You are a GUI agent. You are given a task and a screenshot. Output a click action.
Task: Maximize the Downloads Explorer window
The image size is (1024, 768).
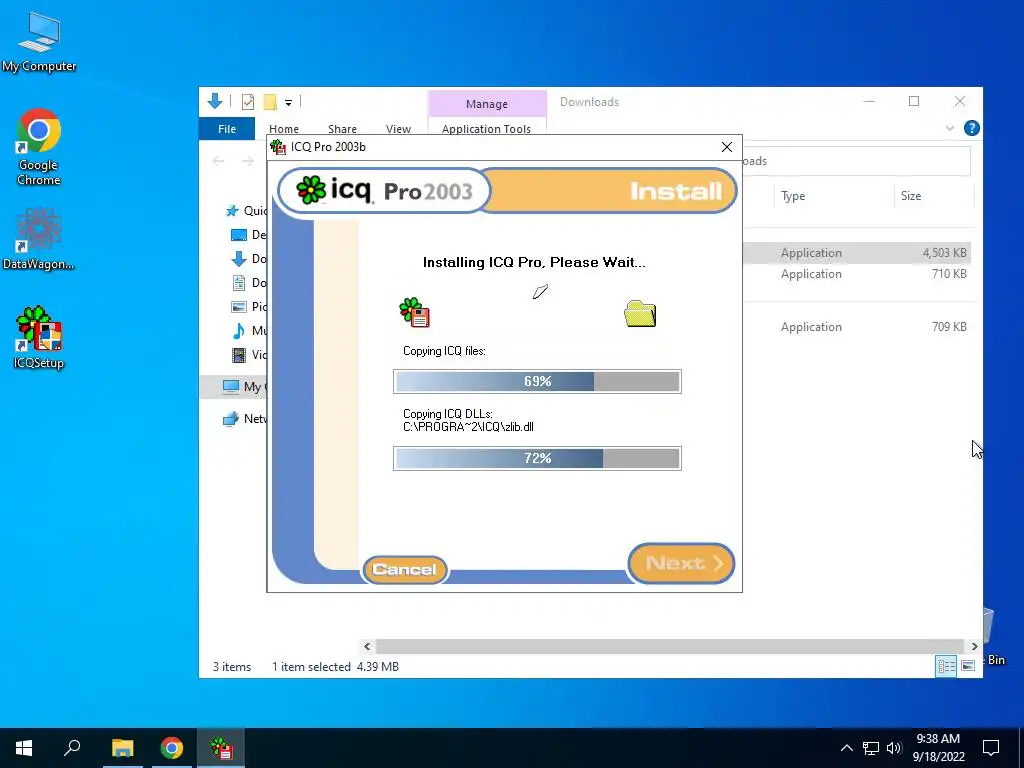coord(914,101)
